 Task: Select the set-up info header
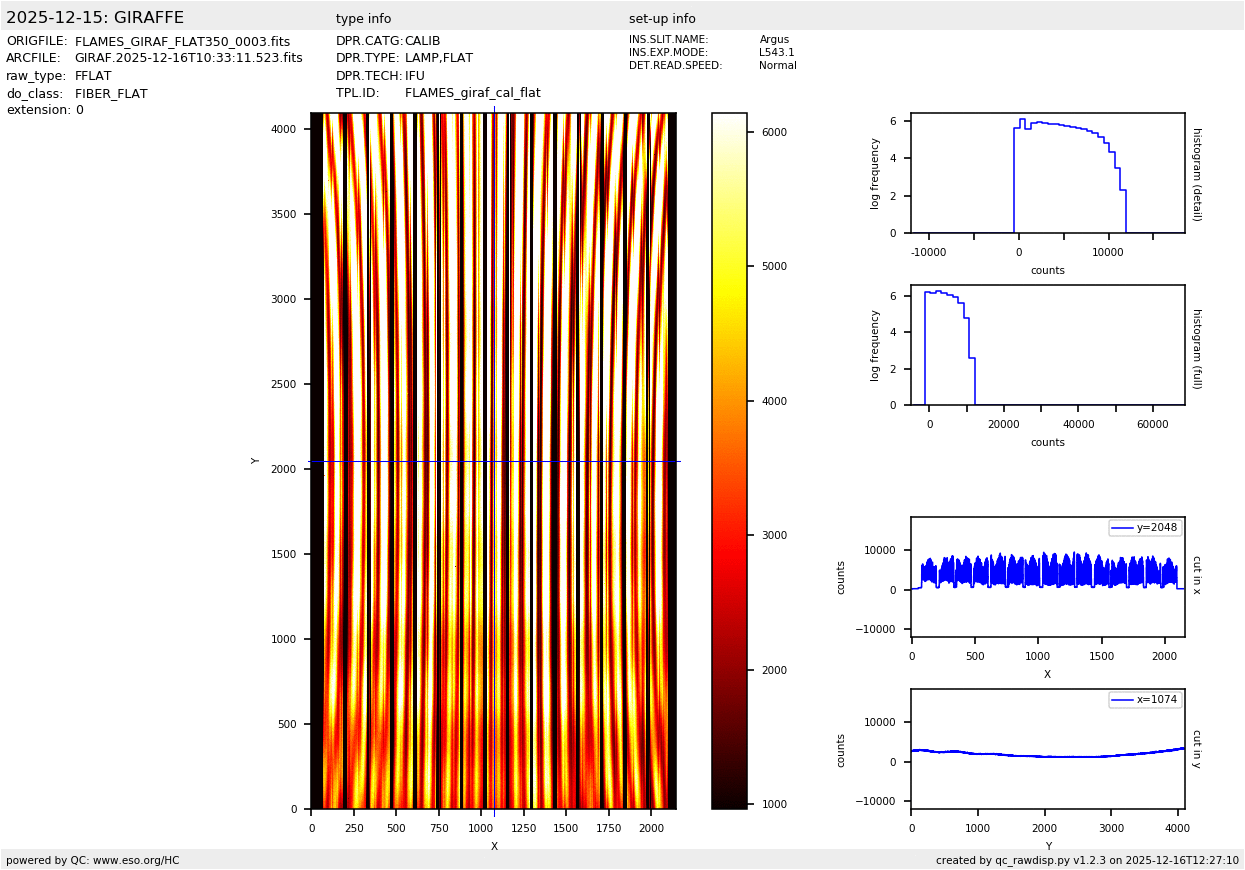pyautogui.click(x=662, y=19)
